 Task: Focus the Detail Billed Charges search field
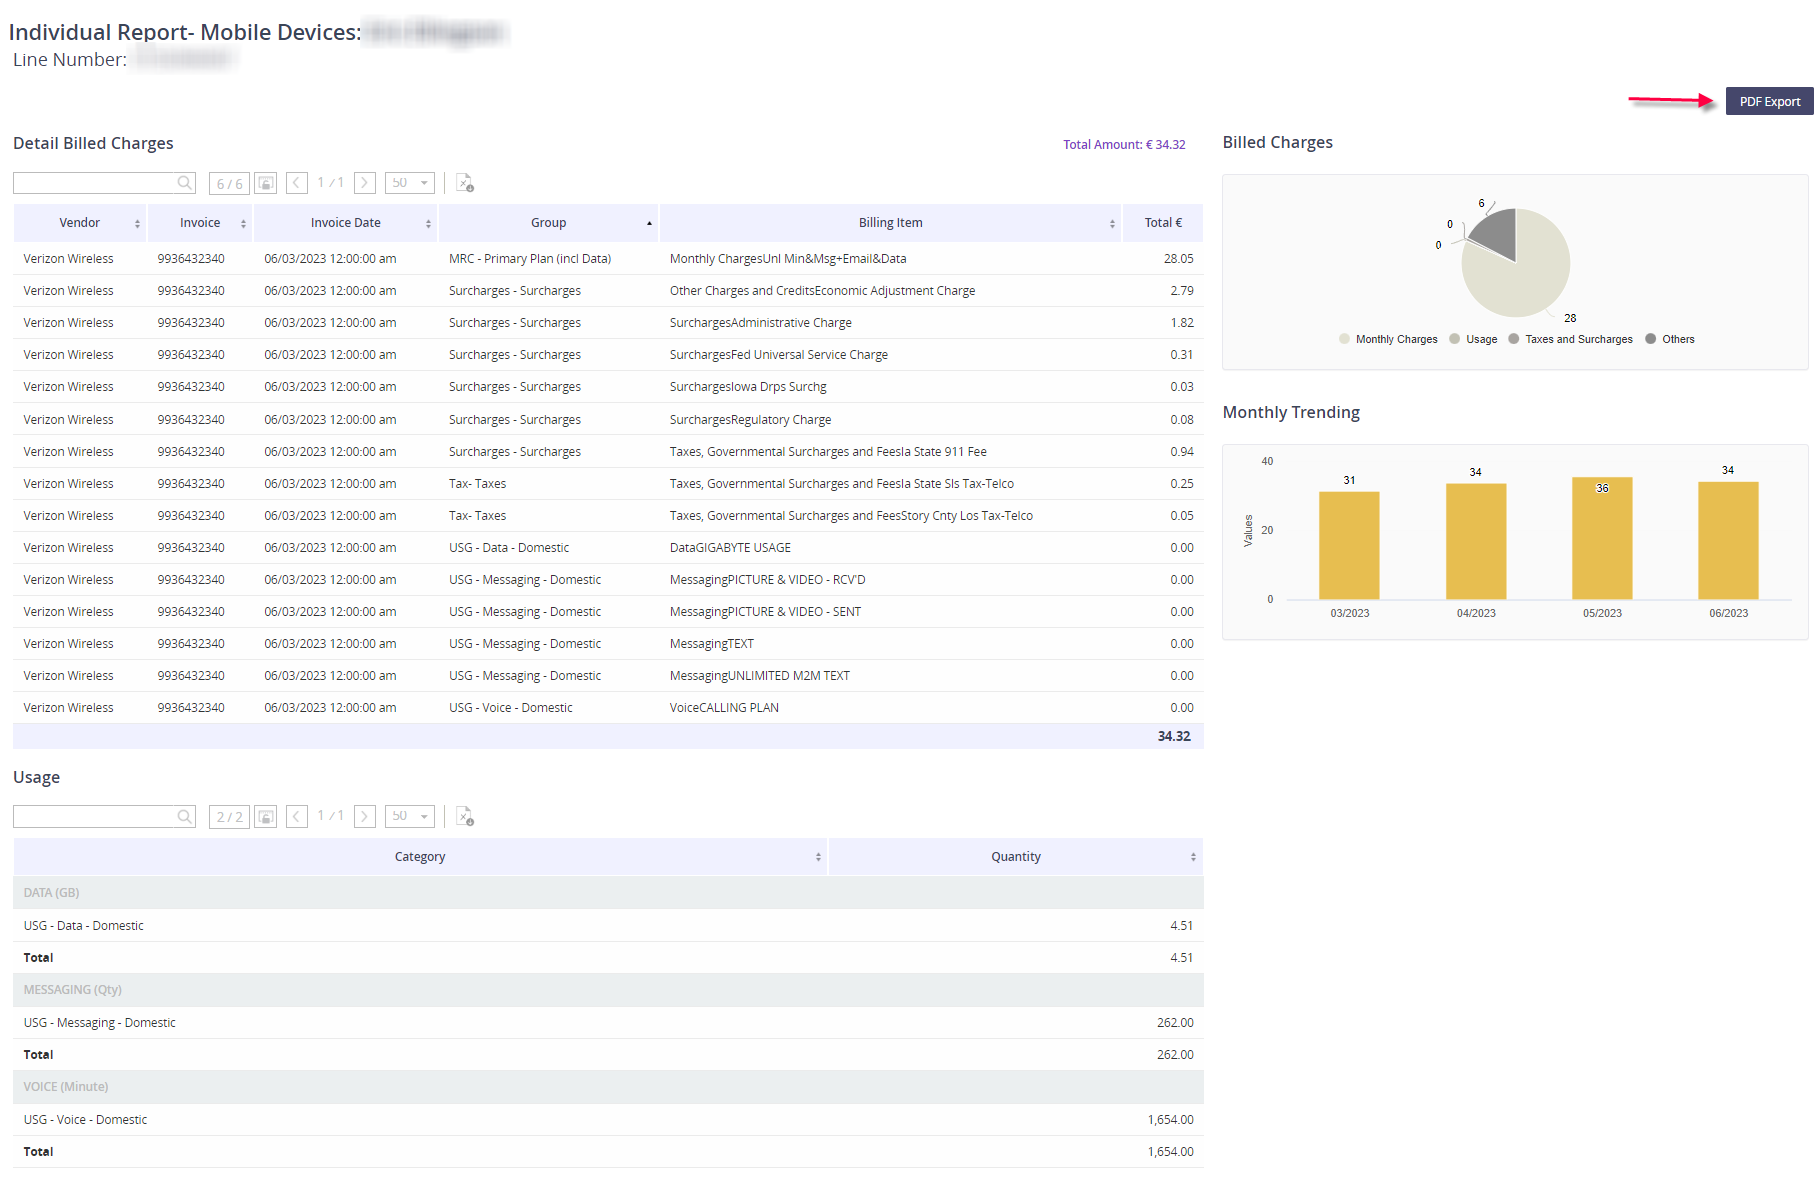coord(95,183)
